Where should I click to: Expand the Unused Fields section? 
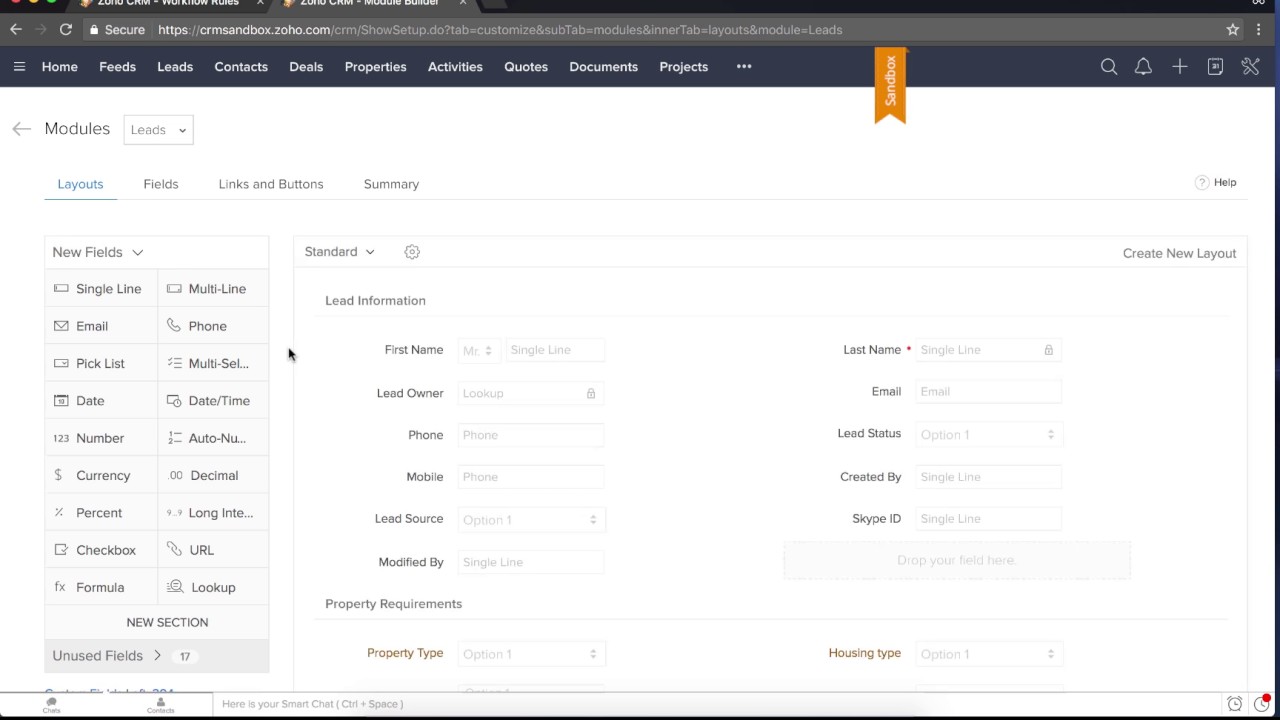[157, 656]
